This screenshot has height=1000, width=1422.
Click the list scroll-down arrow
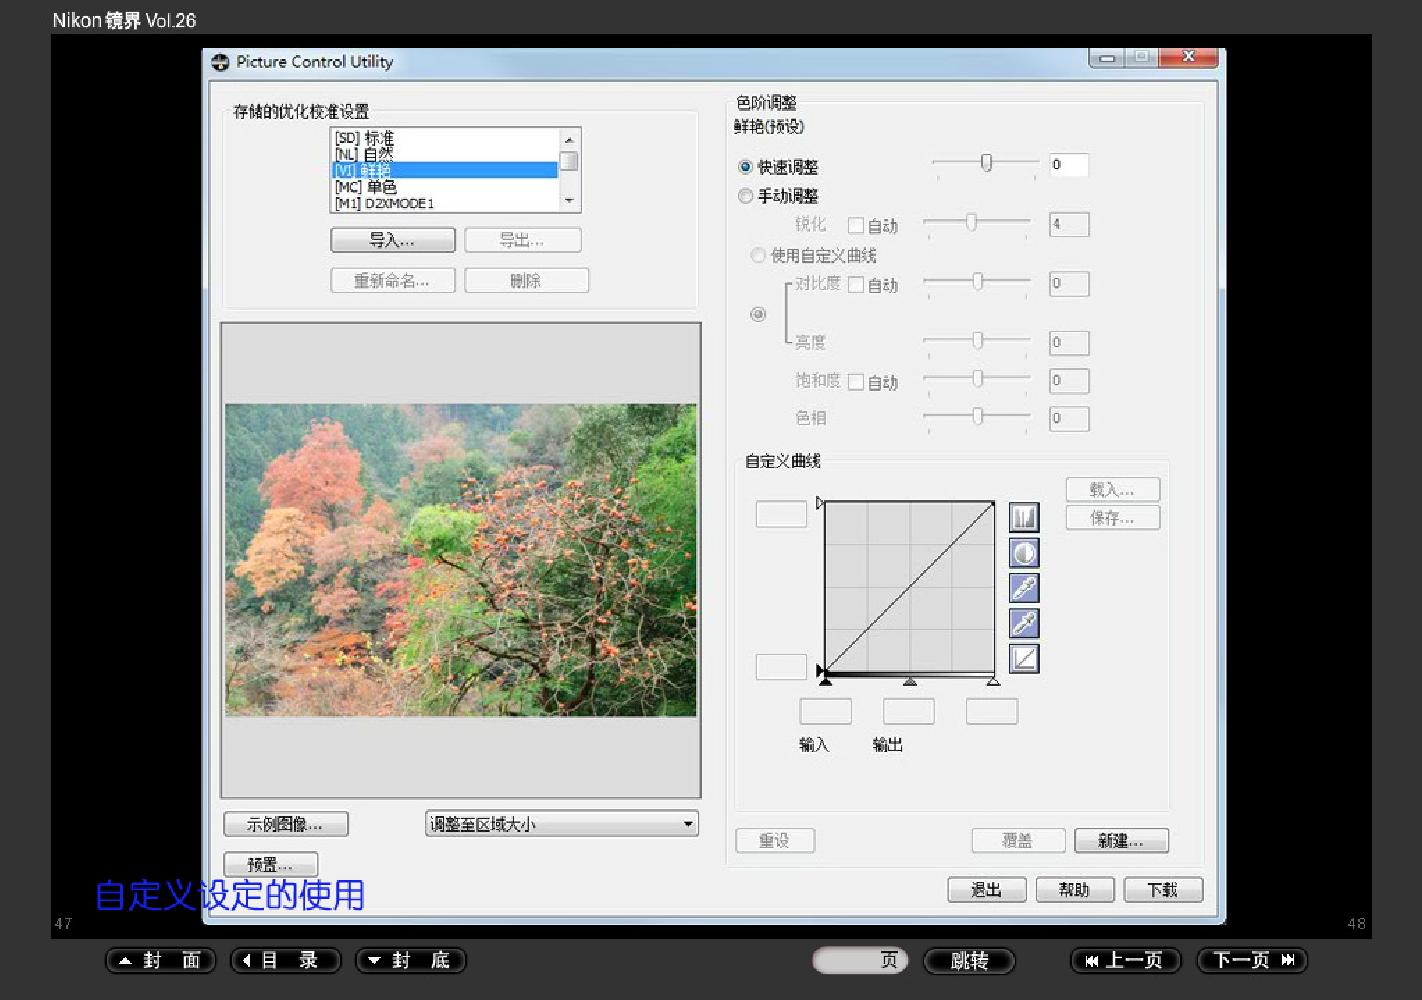tap(569, 201)
